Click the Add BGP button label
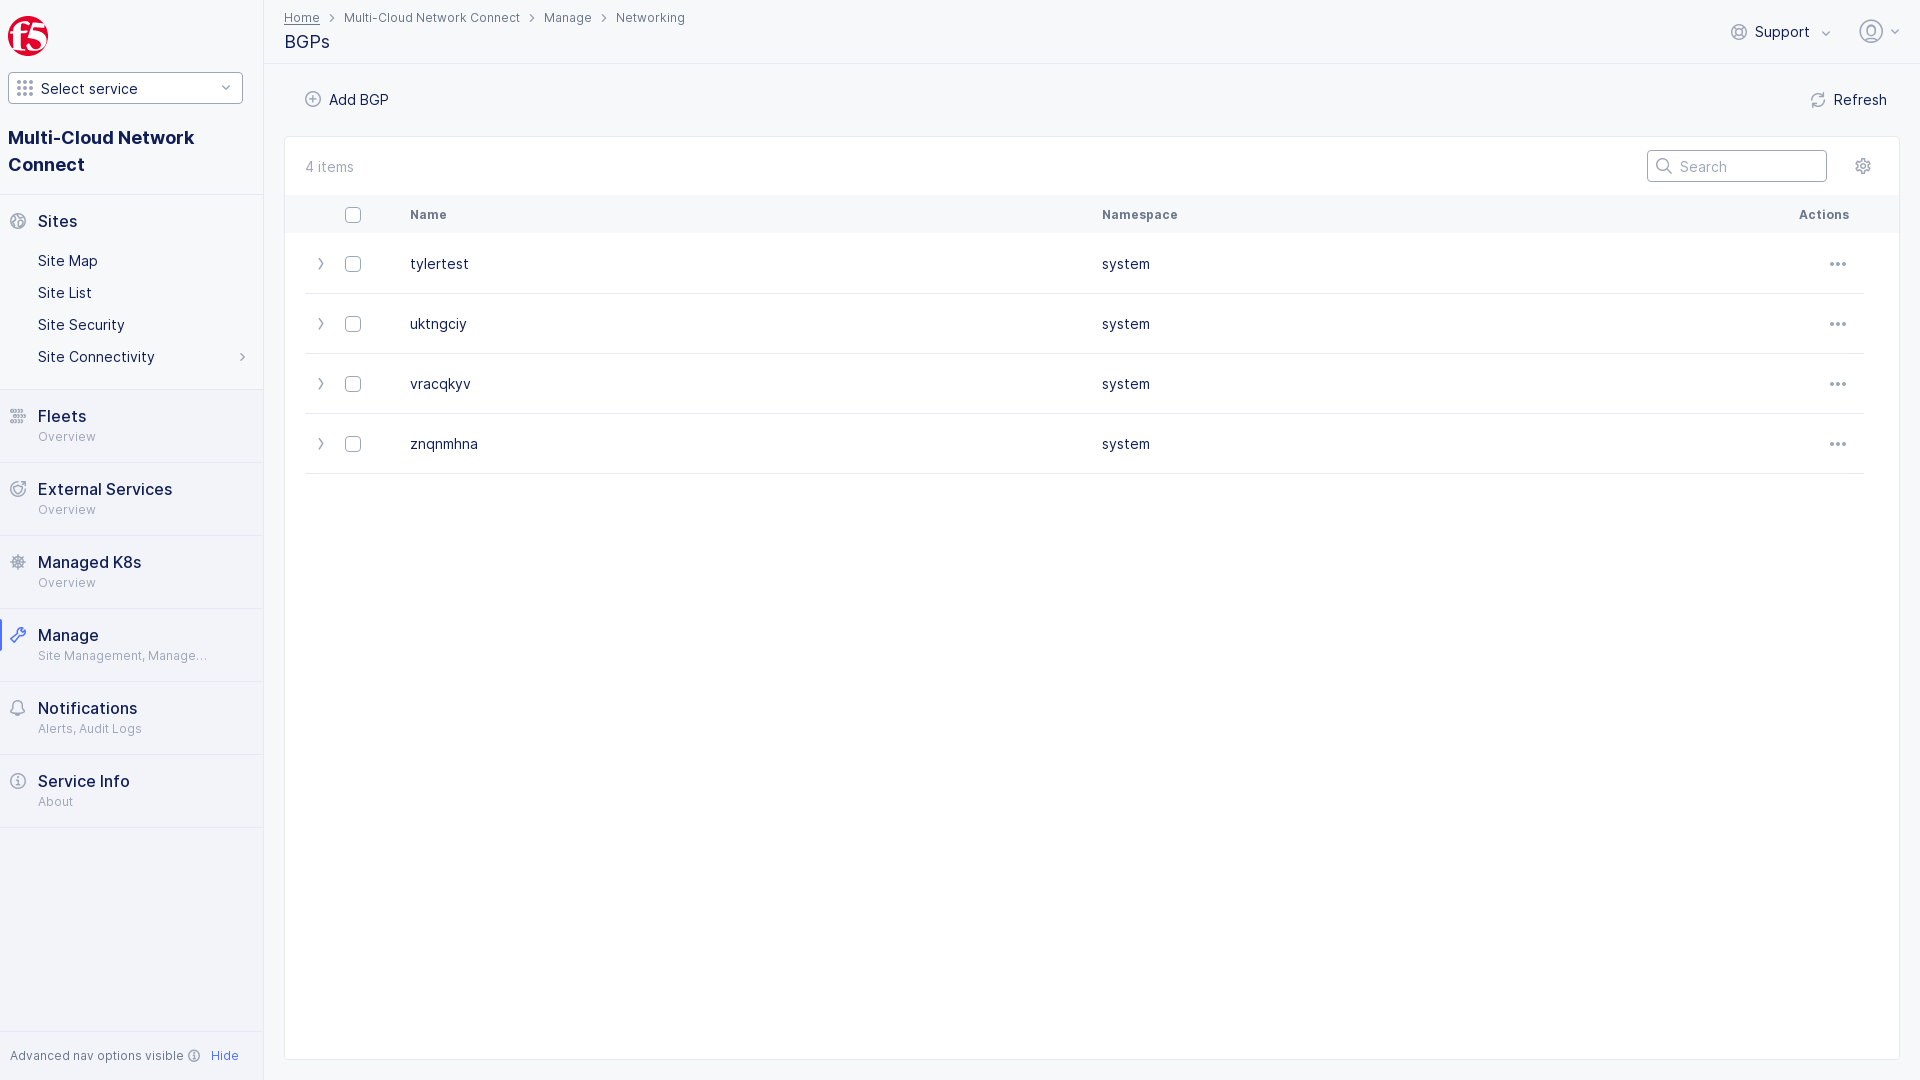Image resolution: width=1920 pixels, height=1080 pixels. click(x=359, y=100)
